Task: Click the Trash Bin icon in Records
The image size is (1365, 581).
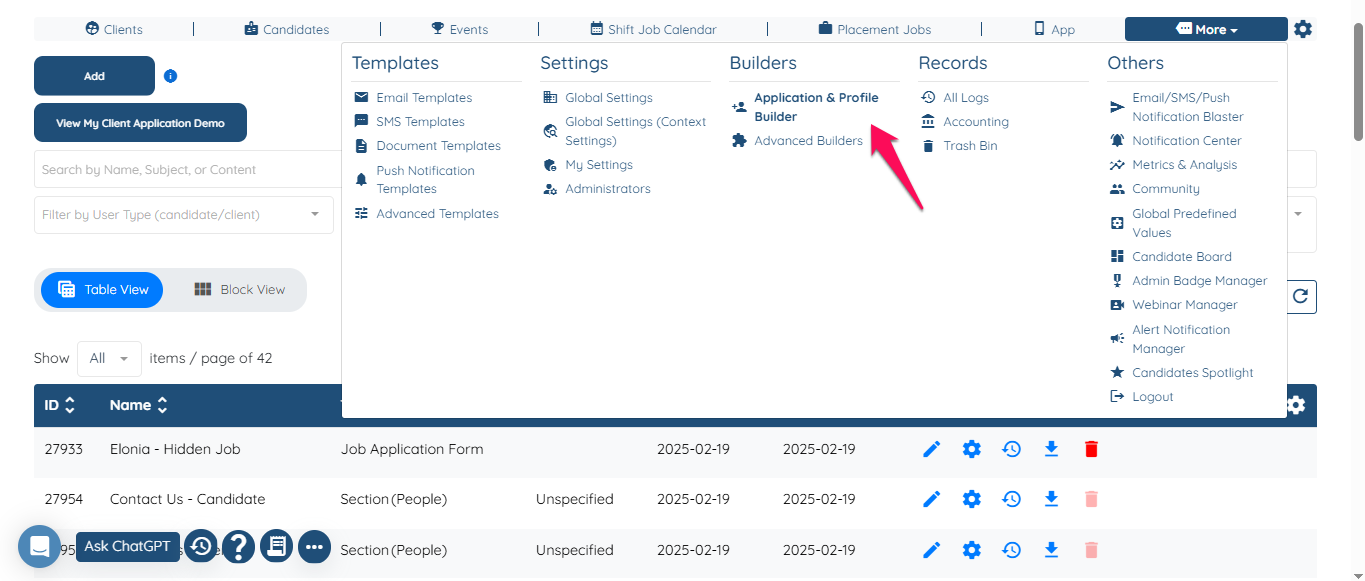Action: (x=928, y=146)
